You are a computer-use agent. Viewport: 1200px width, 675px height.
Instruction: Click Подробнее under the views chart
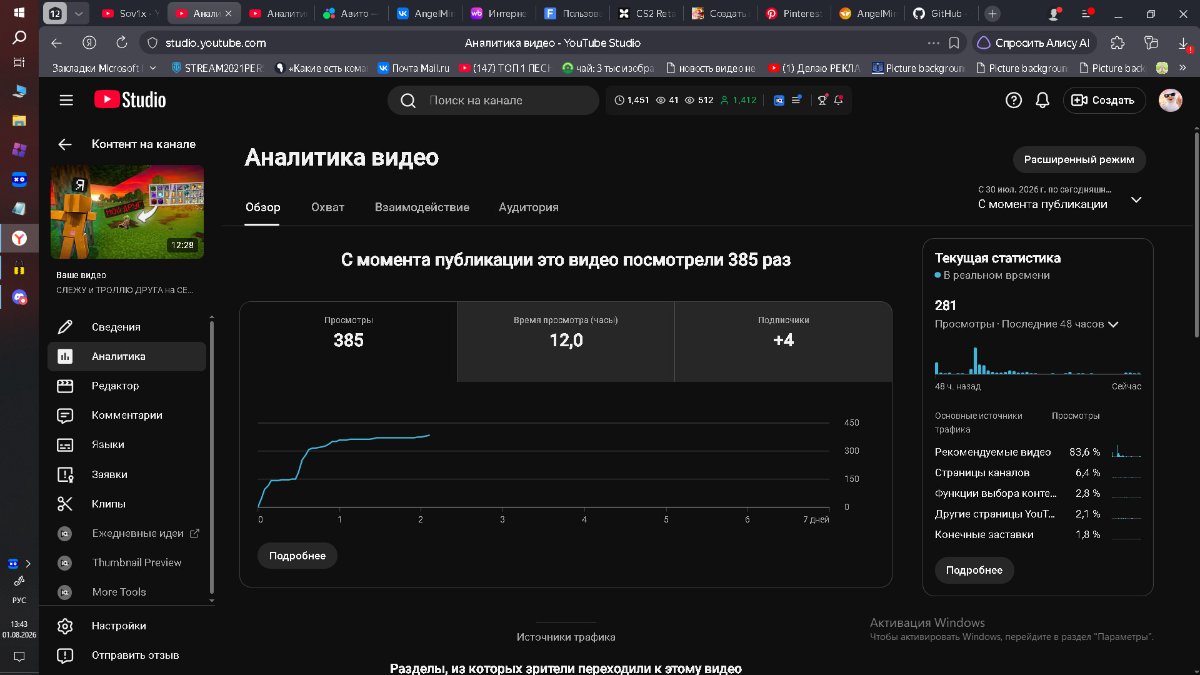[x=297, y=556]
